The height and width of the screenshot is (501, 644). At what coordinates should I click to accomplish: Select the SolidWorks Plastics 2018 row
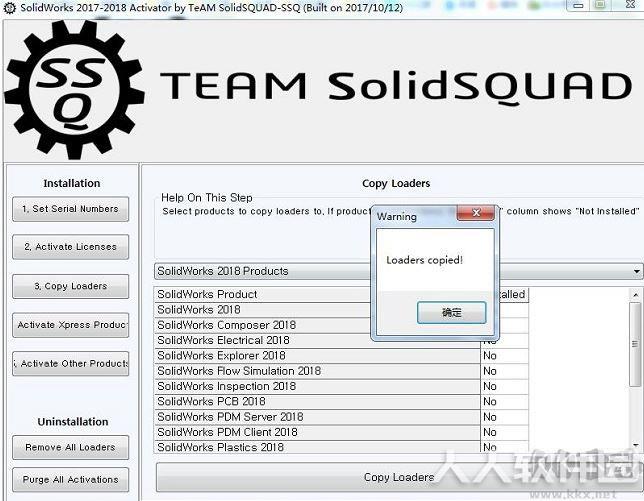(x=317, y=447)
